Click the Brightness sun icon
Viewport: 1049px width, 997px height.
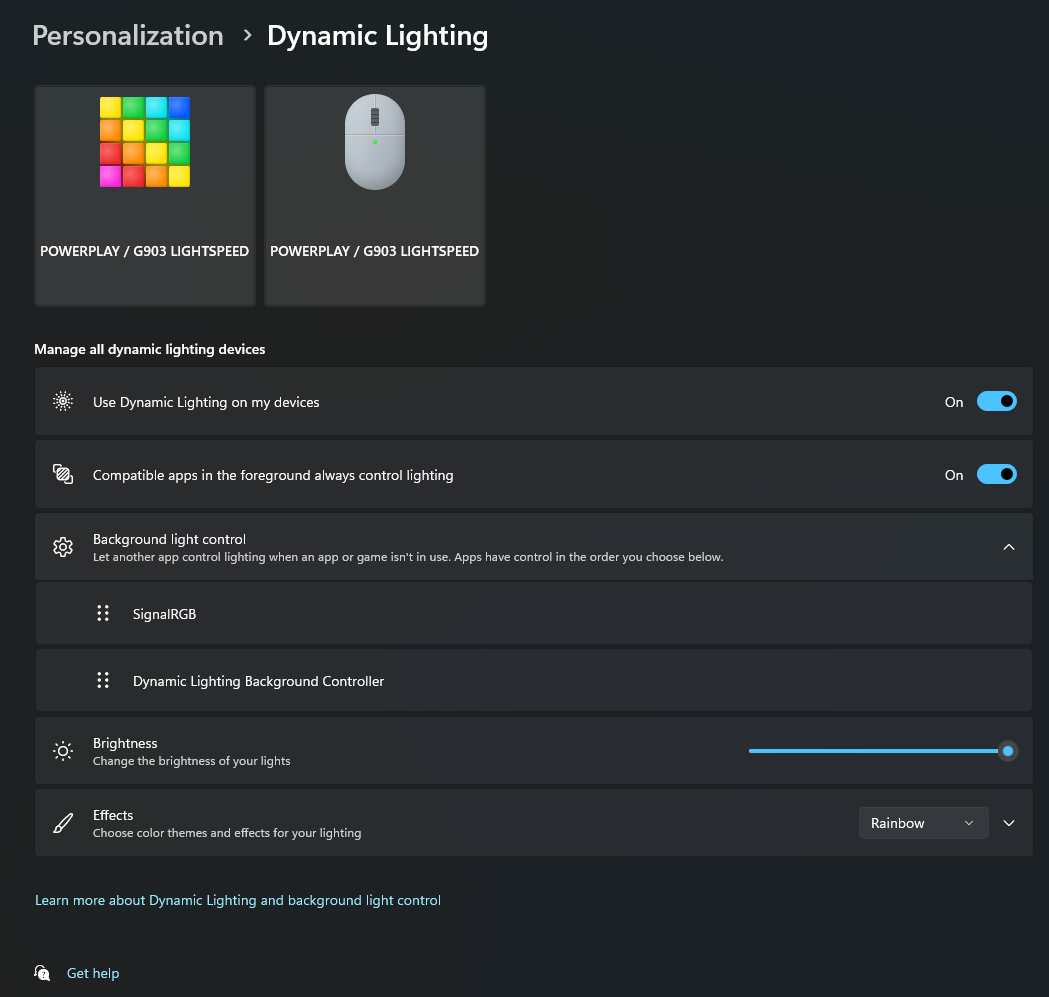(x=63, y=751)
